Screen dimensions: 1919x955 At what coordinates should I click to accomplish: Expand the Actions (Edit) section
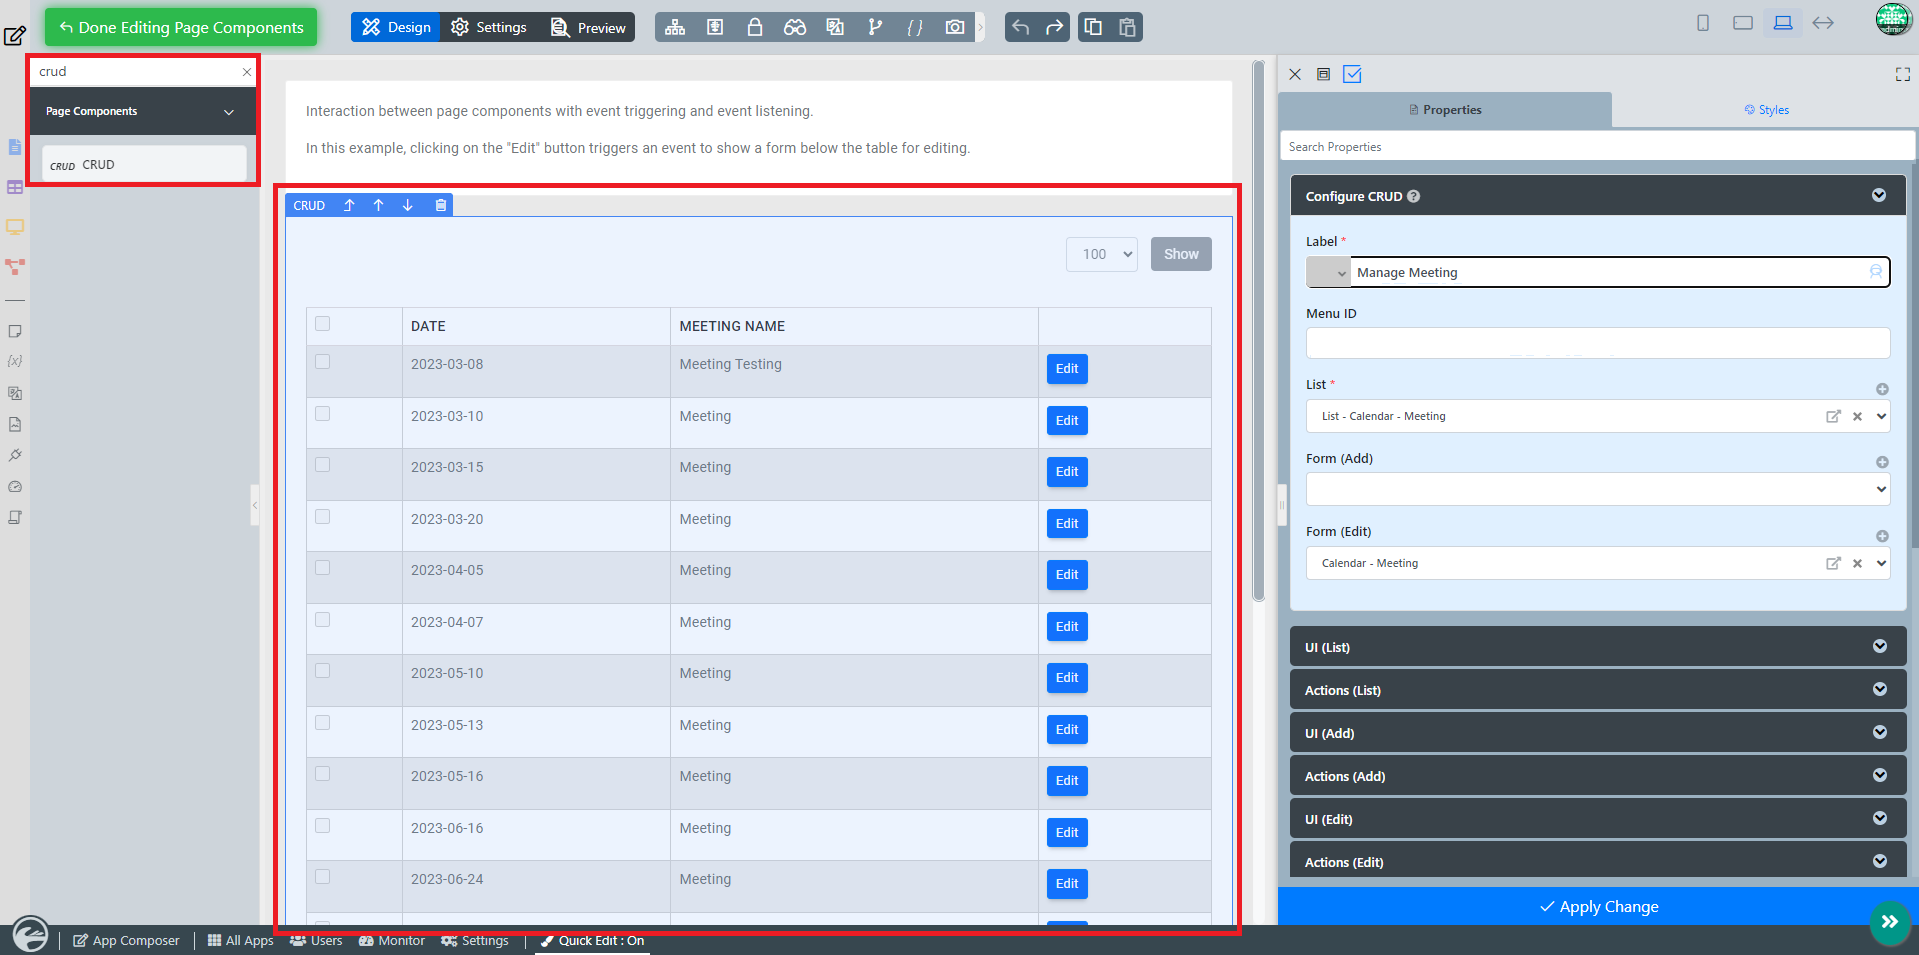coord(1598,862)
